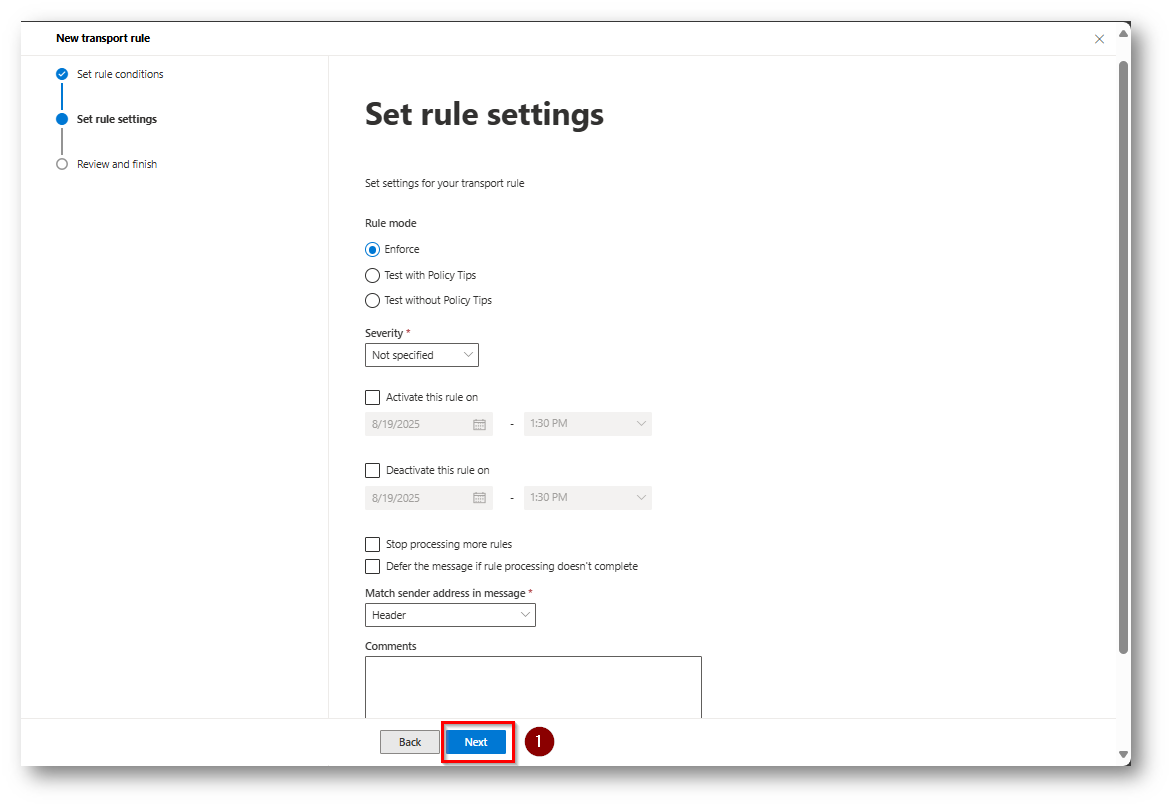Go to Set rule conditions step
Viewport: 1173px width, 808px height.
coord(120,74)
